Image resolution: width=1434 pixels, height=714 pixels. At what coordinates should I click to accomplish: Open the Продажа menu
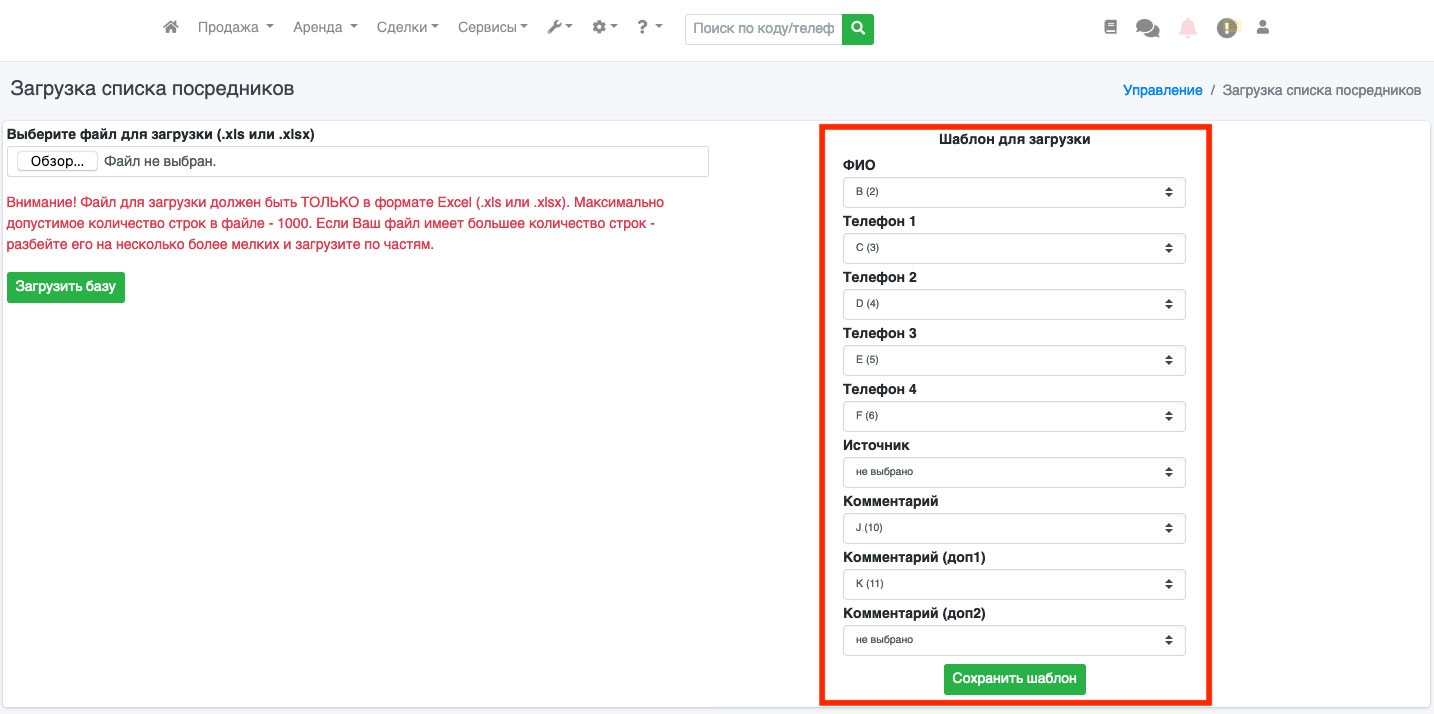point(235,28)
